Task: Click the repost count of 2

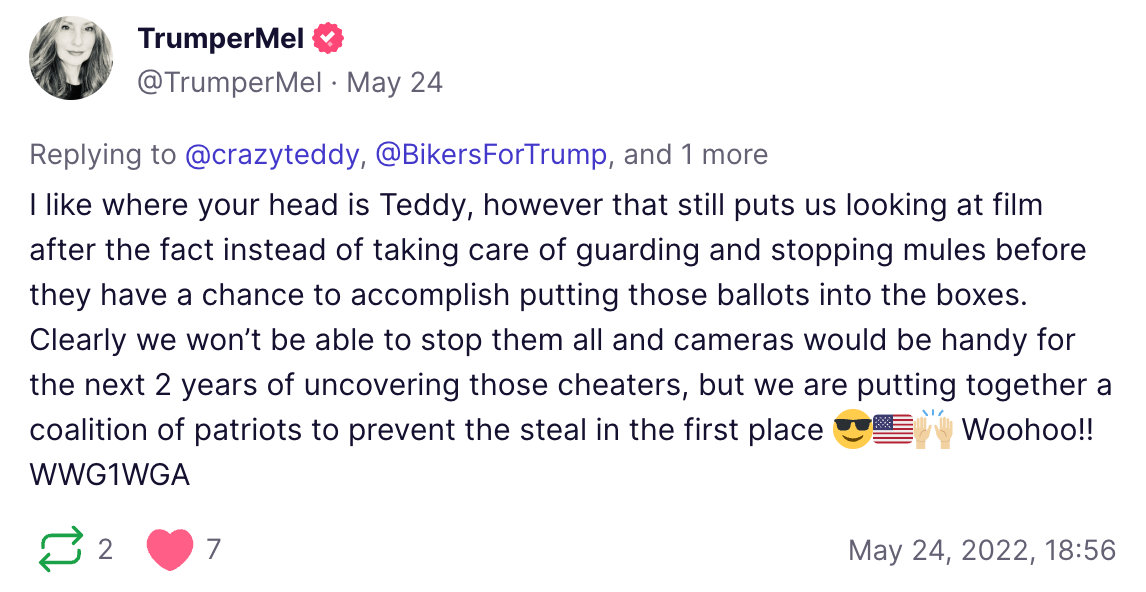Action: point(105,550)
